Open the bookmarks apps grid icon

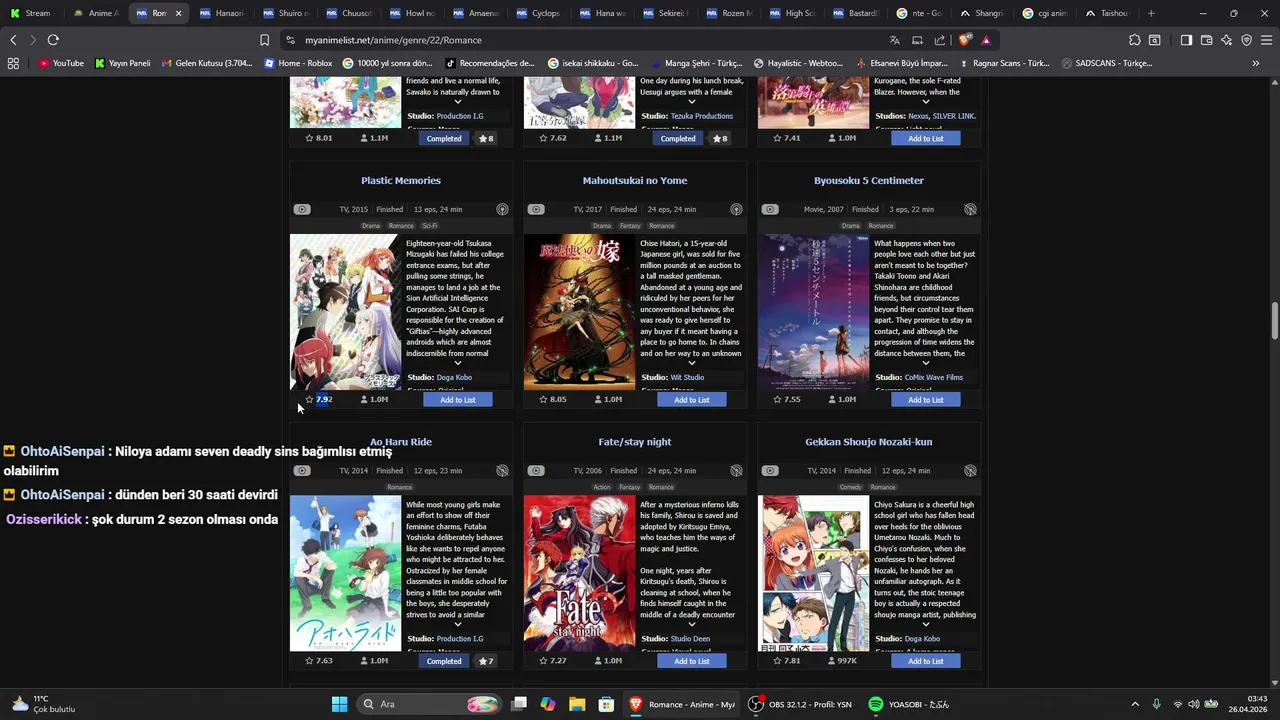(13, 63)
